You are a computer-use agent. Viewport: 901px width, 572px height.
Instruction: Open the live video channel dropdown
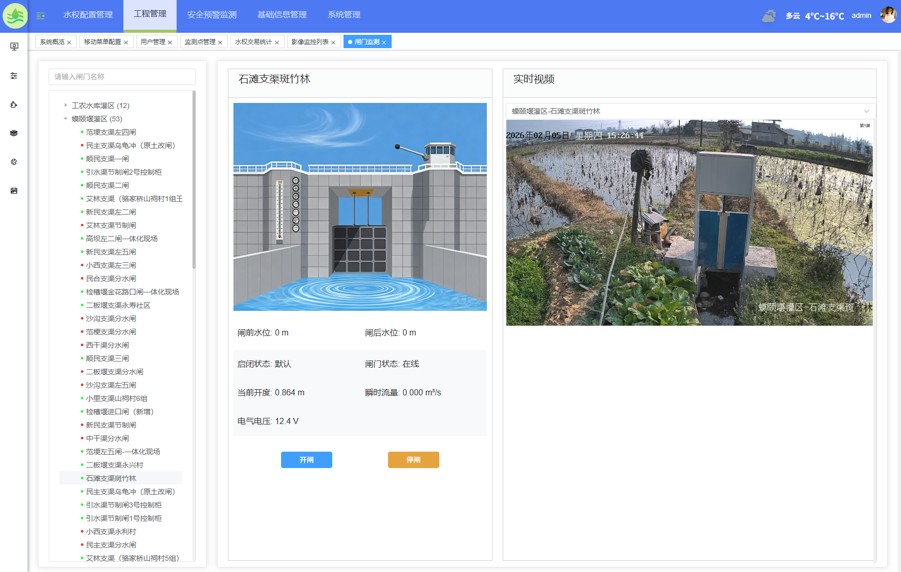[x=690, y=111]
